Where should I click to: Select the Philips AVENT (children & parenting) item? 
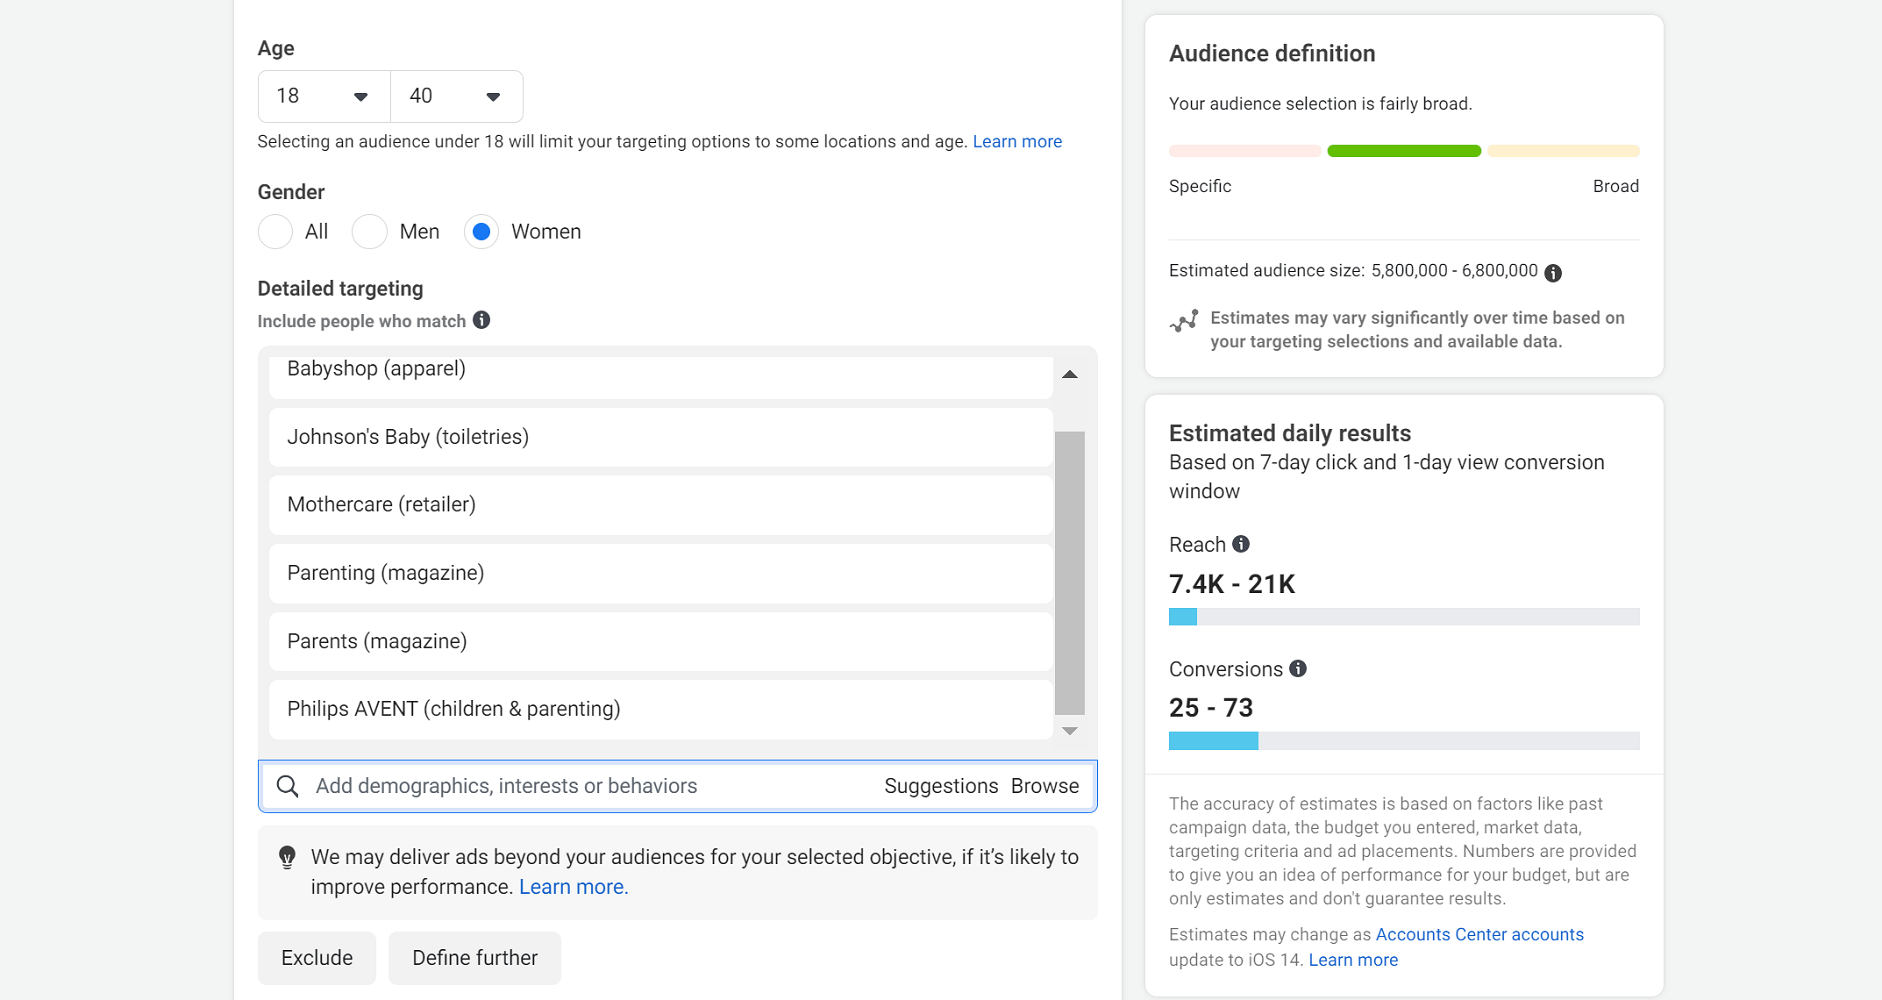[x=661, y=709]
